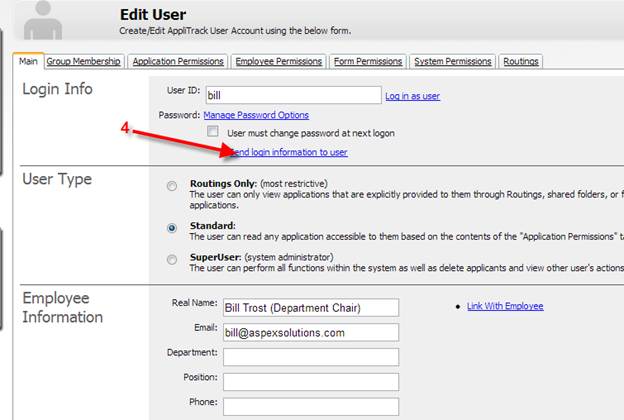Click the Log in as user link
The width and height of the screenshot is (624, 420).
pyautogui.click(x=412, y=96)
